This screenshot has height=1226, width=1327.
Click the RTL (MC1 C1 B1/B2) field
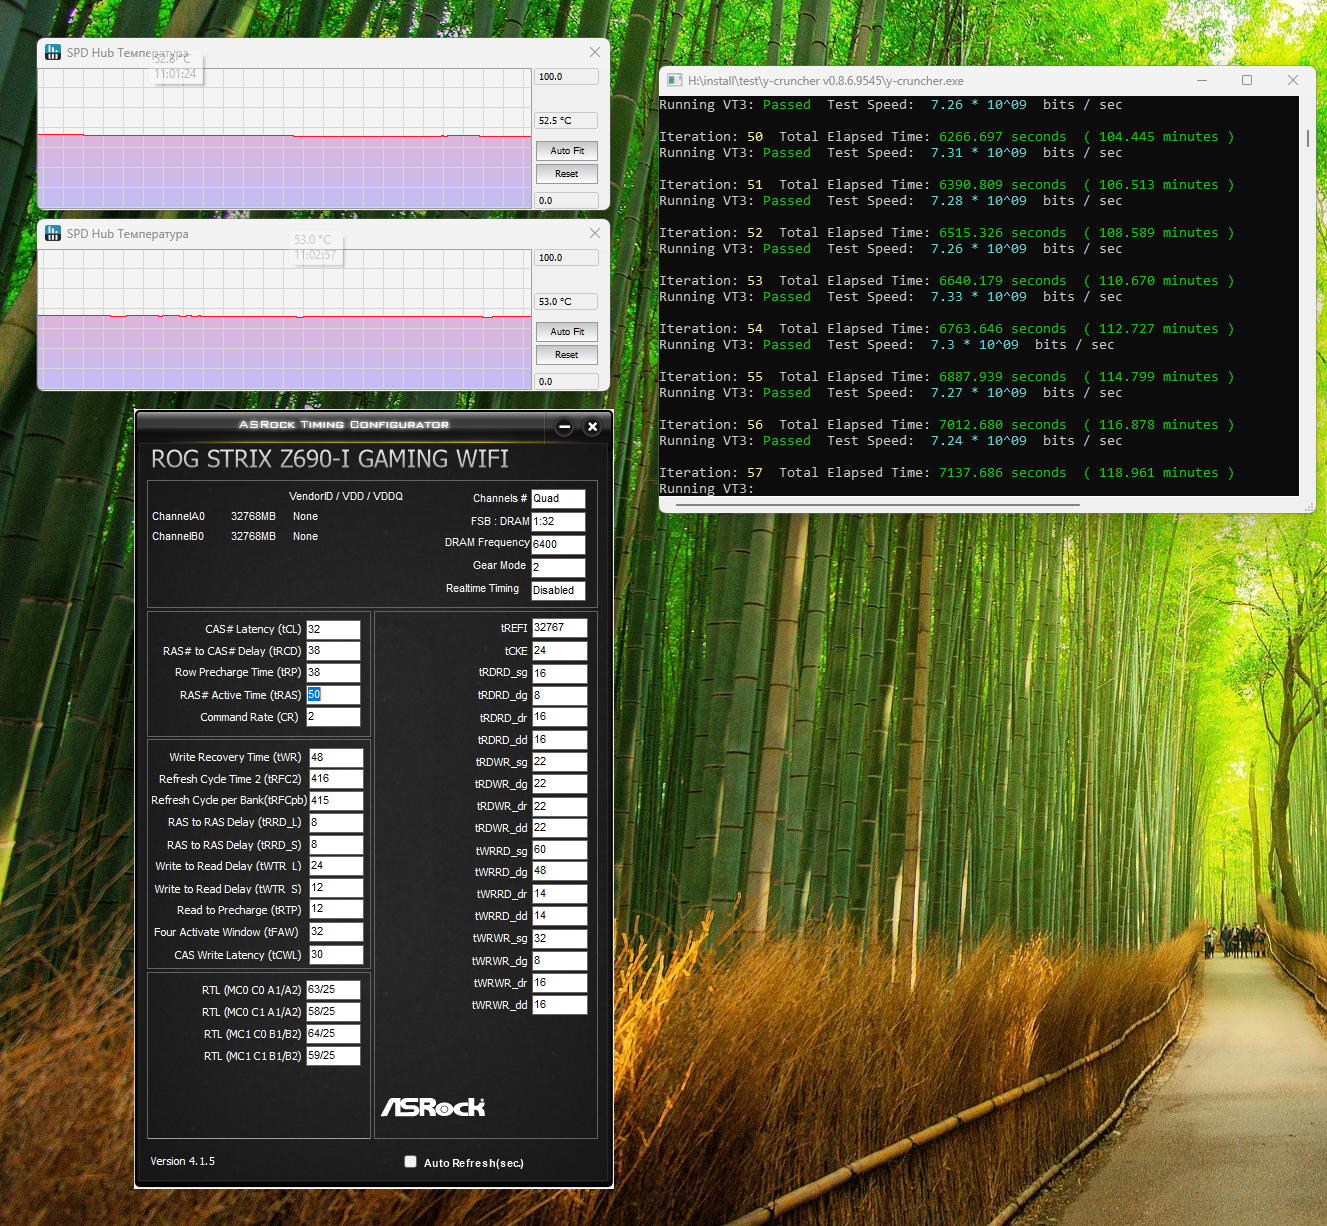pyautogui.click(x=333, y=1056)
